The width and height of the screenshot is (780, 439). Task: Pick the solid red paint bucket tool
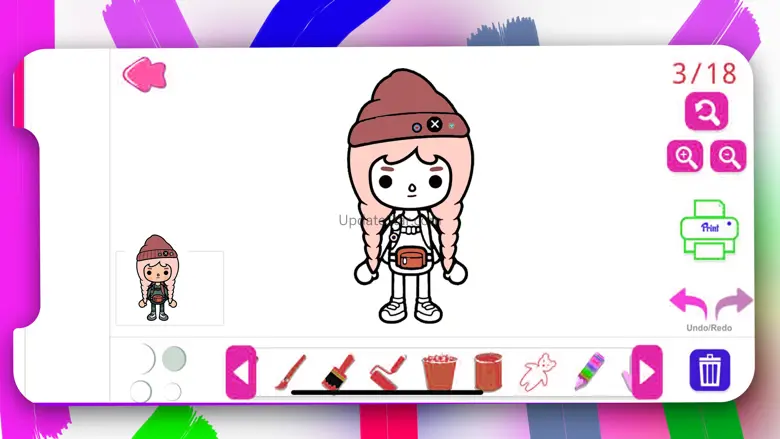pyautogui.click(x=488, y=371)
